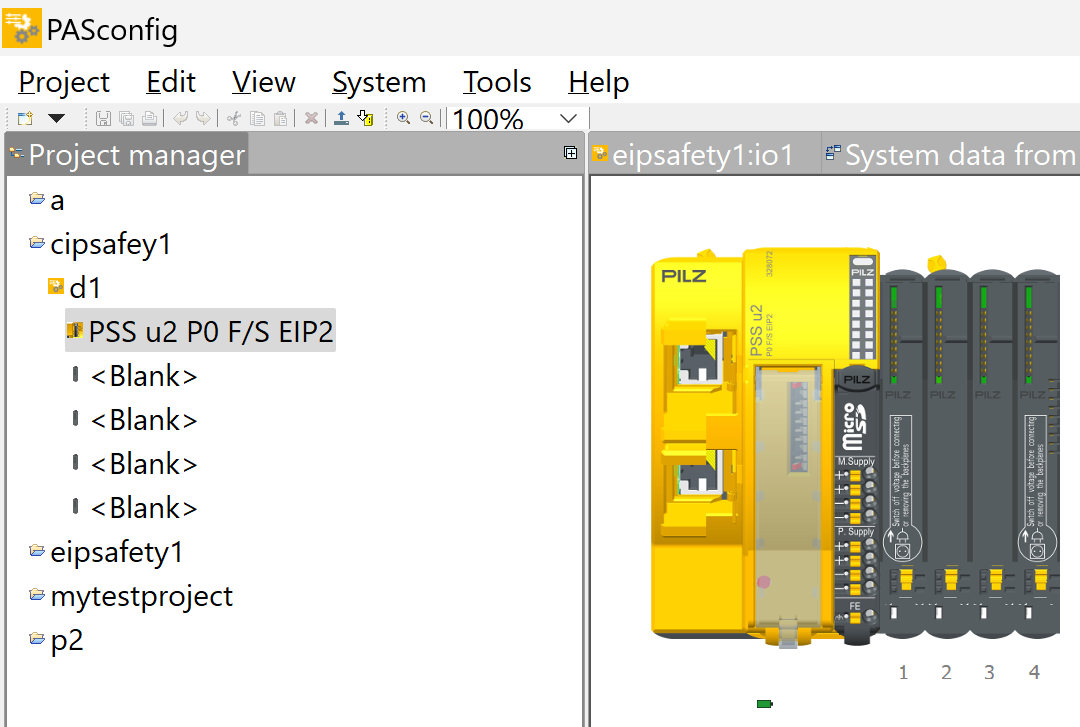Click blank module in slot 1
Screen dimensions: 1080x727
pos(903,455)
